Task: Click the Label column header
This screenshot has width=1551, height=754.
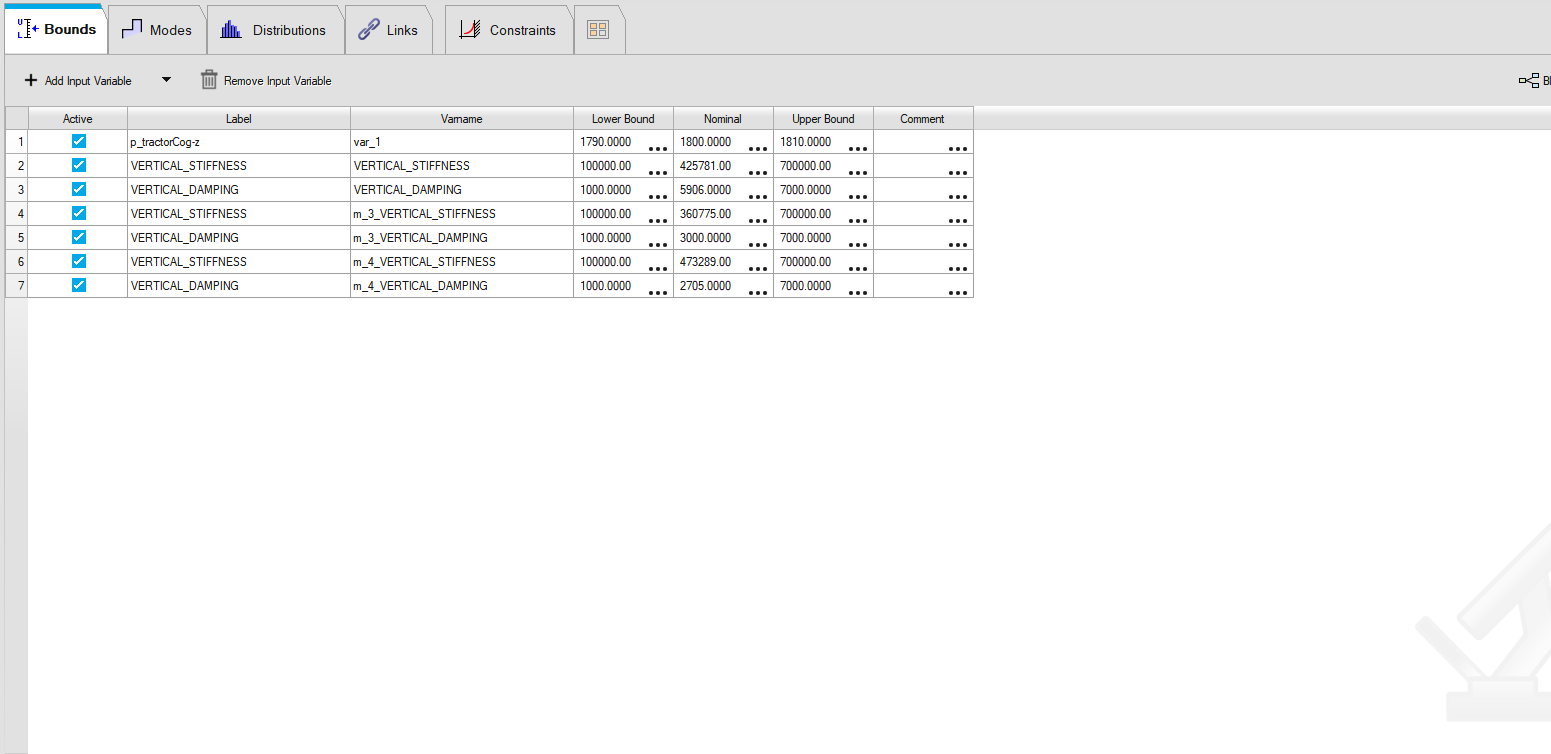Action: pos(239,118)
